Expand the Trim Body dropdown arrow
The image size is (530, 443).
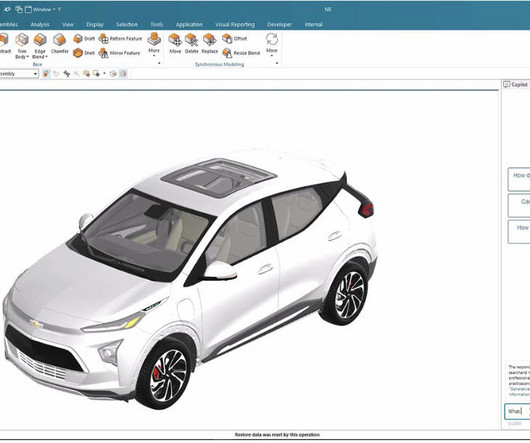(x=27, y=57)
